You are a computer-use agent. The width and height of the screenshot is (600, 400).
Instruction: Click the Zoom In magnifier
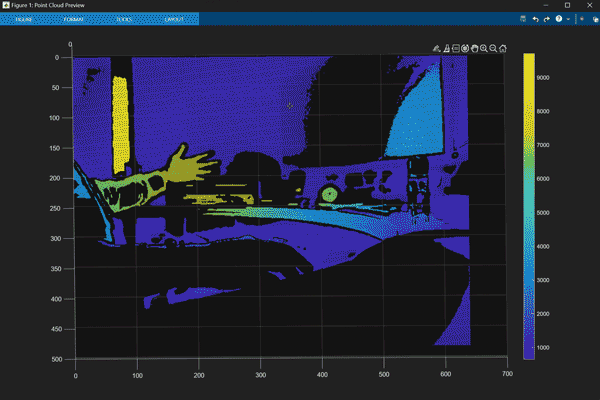(484, 48)
